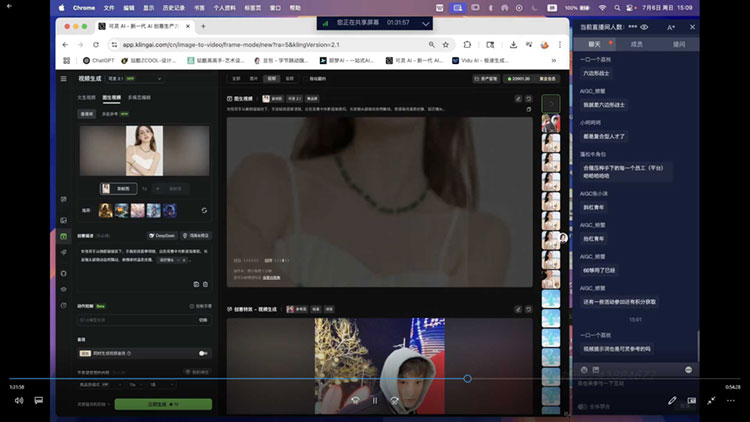Click the speaker volume icon in the player bar

(x=19, y=400)
